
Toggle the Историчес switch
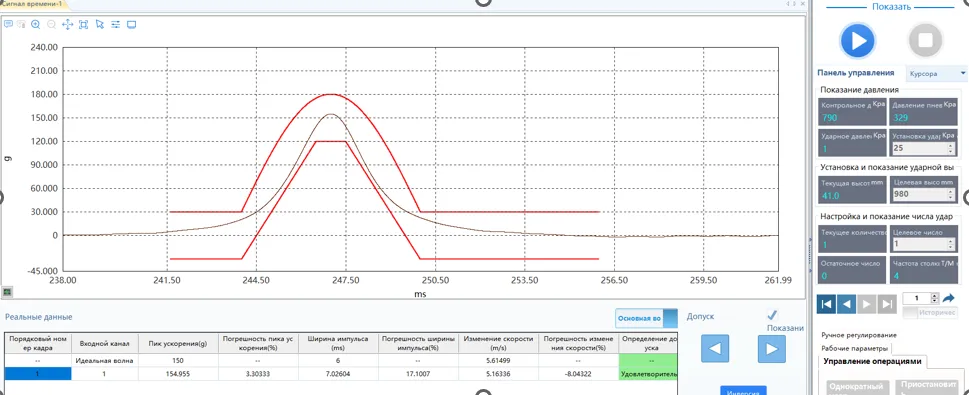(x=931, y=313)
